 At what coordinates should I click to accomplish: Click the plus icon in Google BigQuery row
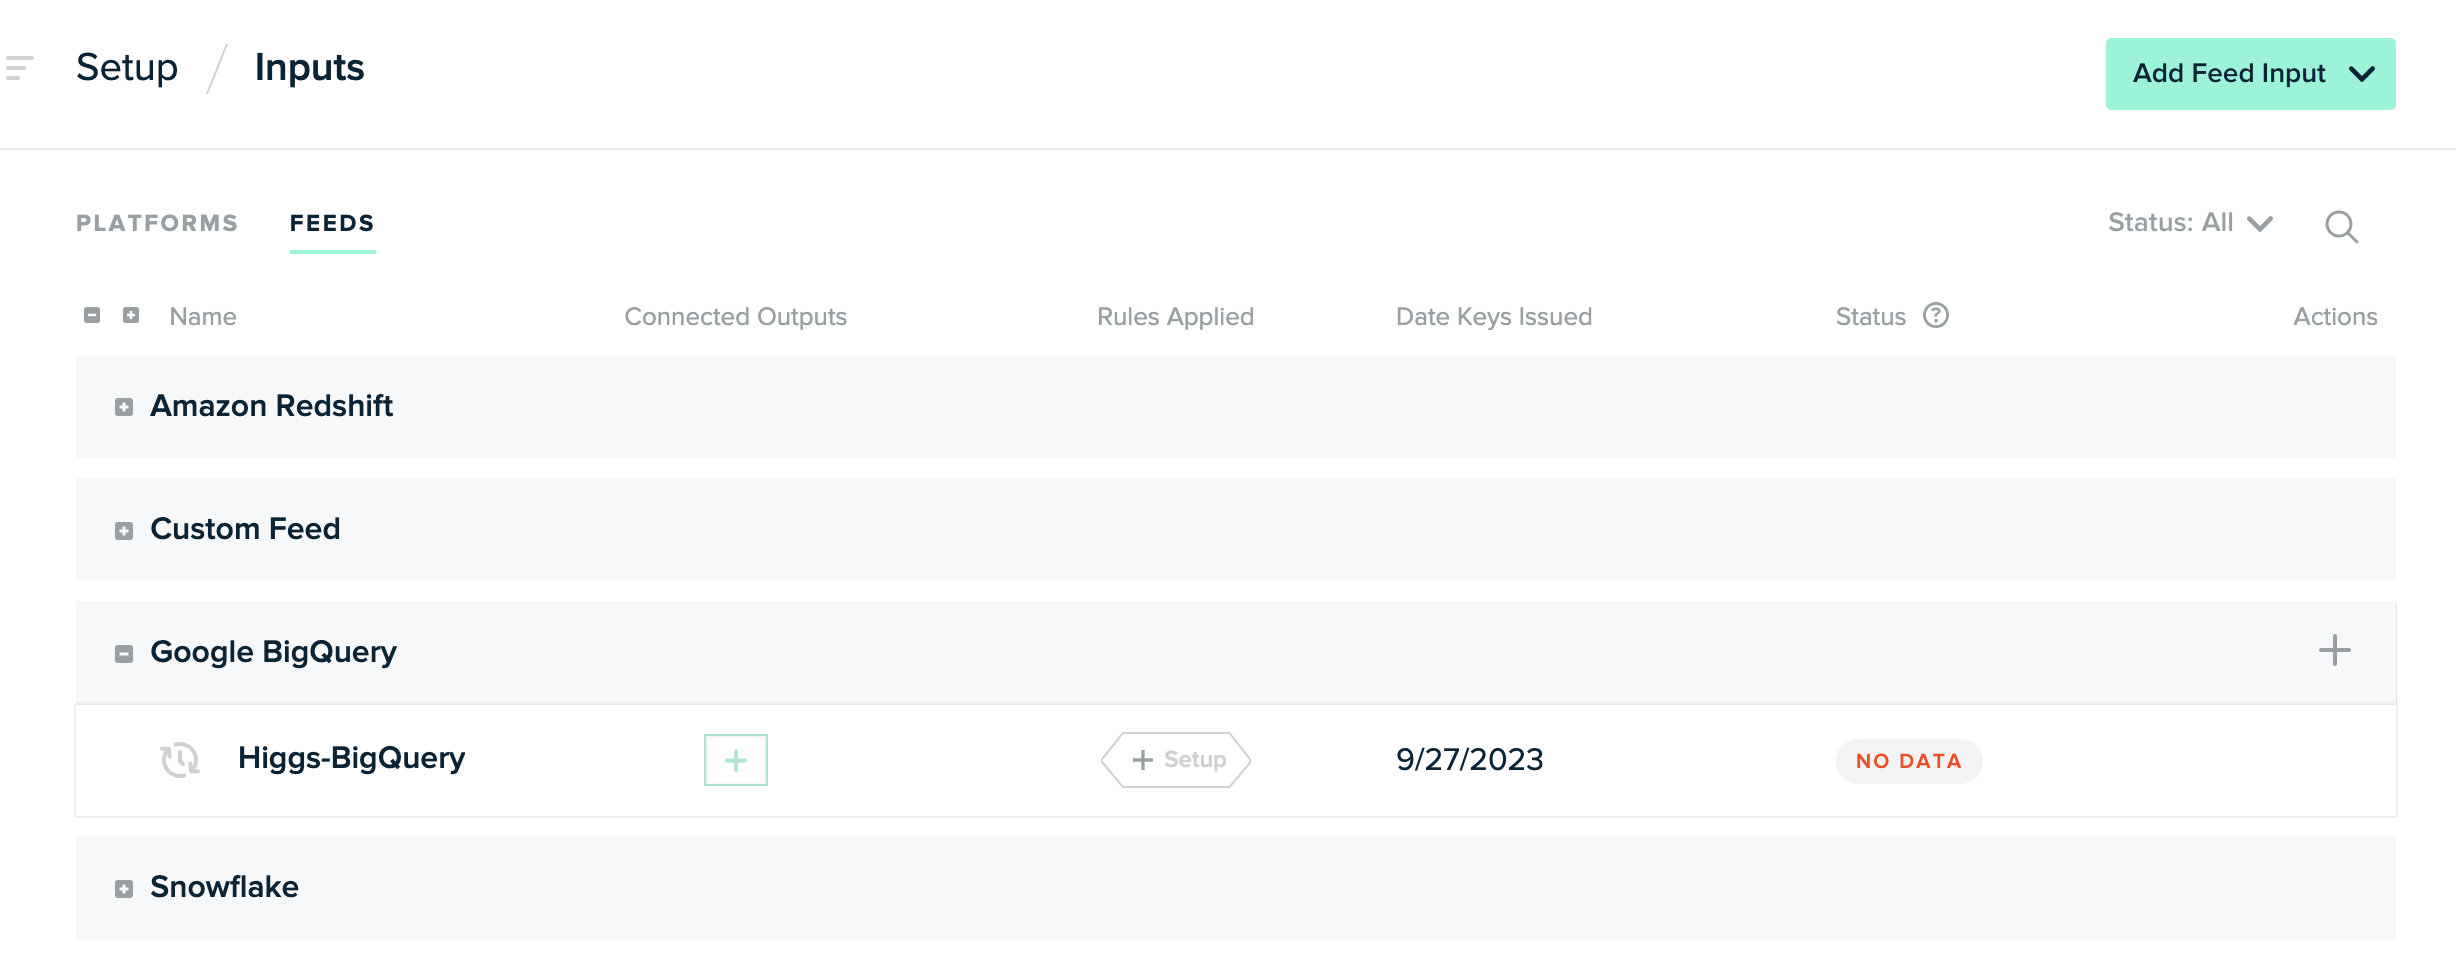pyautogui.click(x=2335, y=651)
